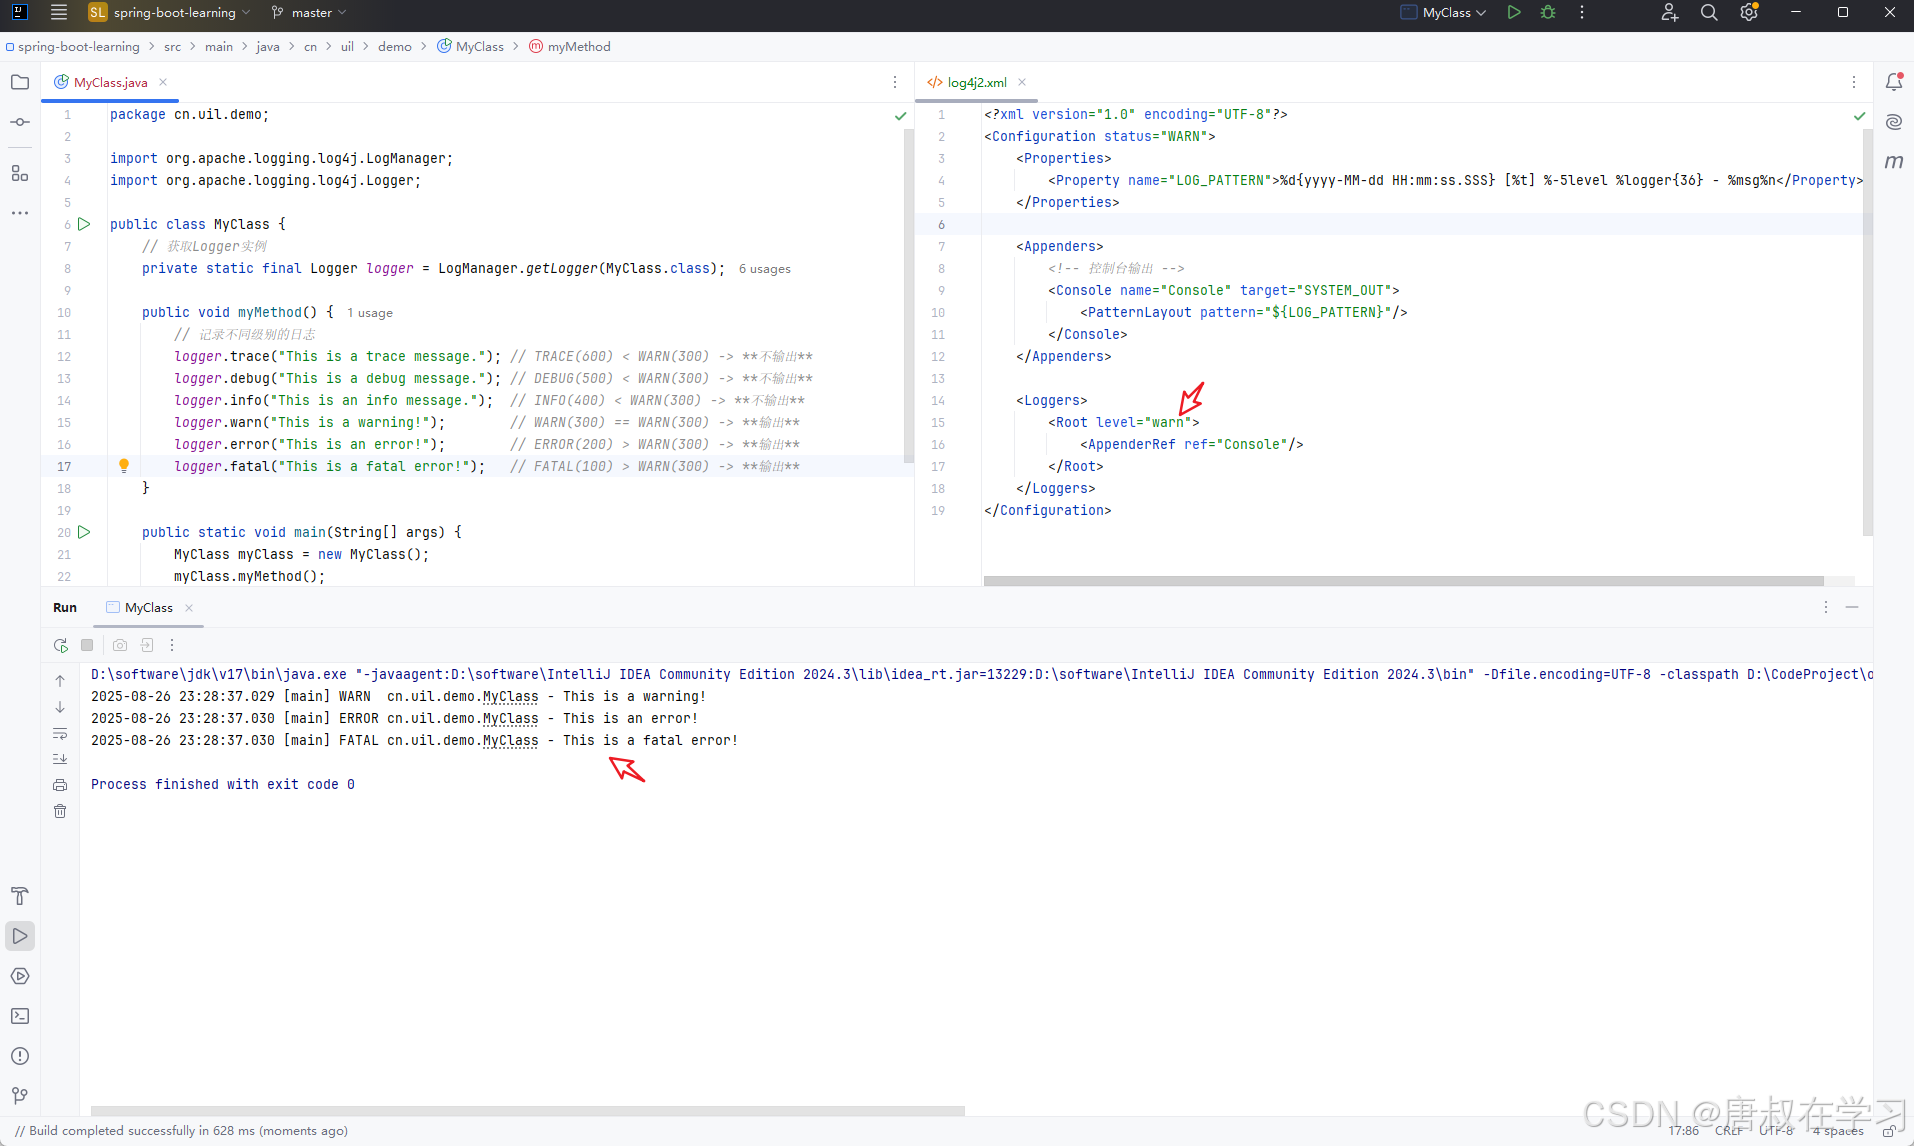This screenshot has width=1914, height=1146.
Task: Click MyClass in navigation breadcrumb
Action: click(471, 47)
